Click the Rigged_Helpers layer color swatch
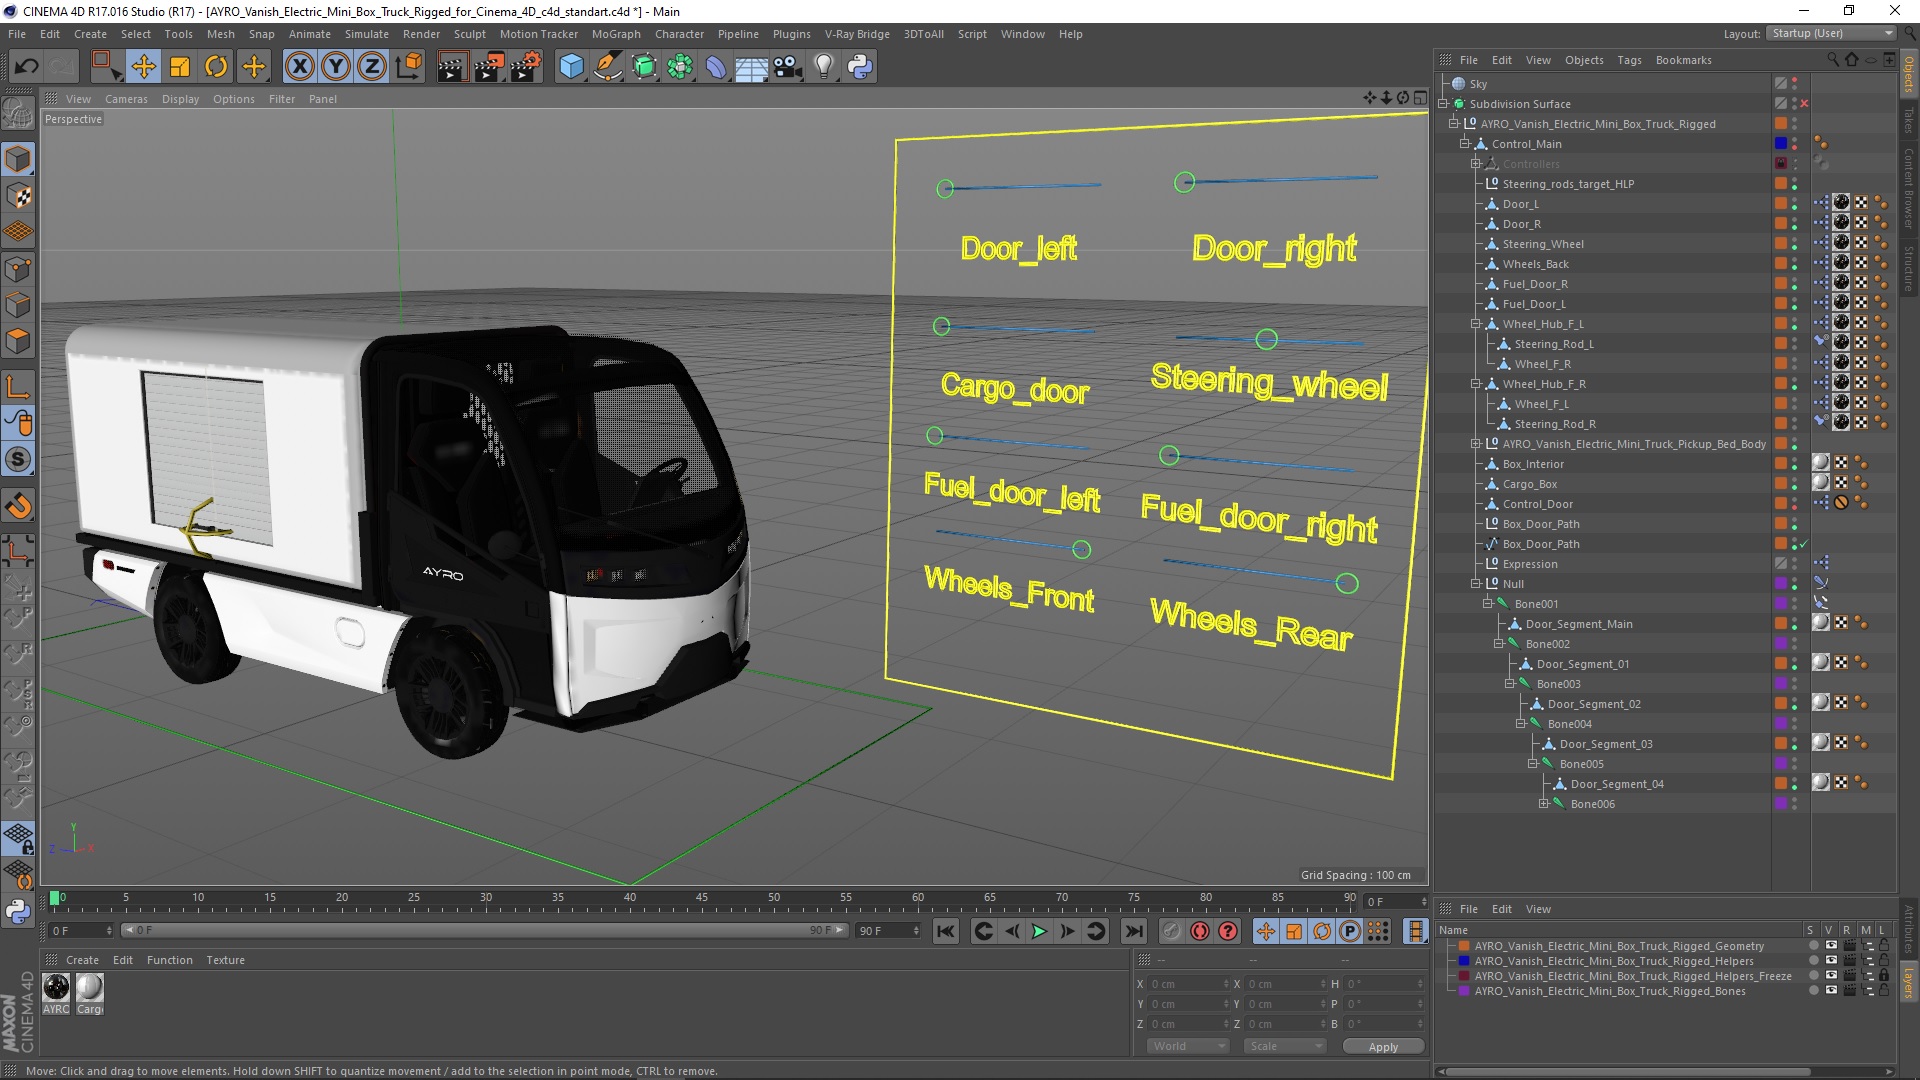 [x=1464, y=961]
